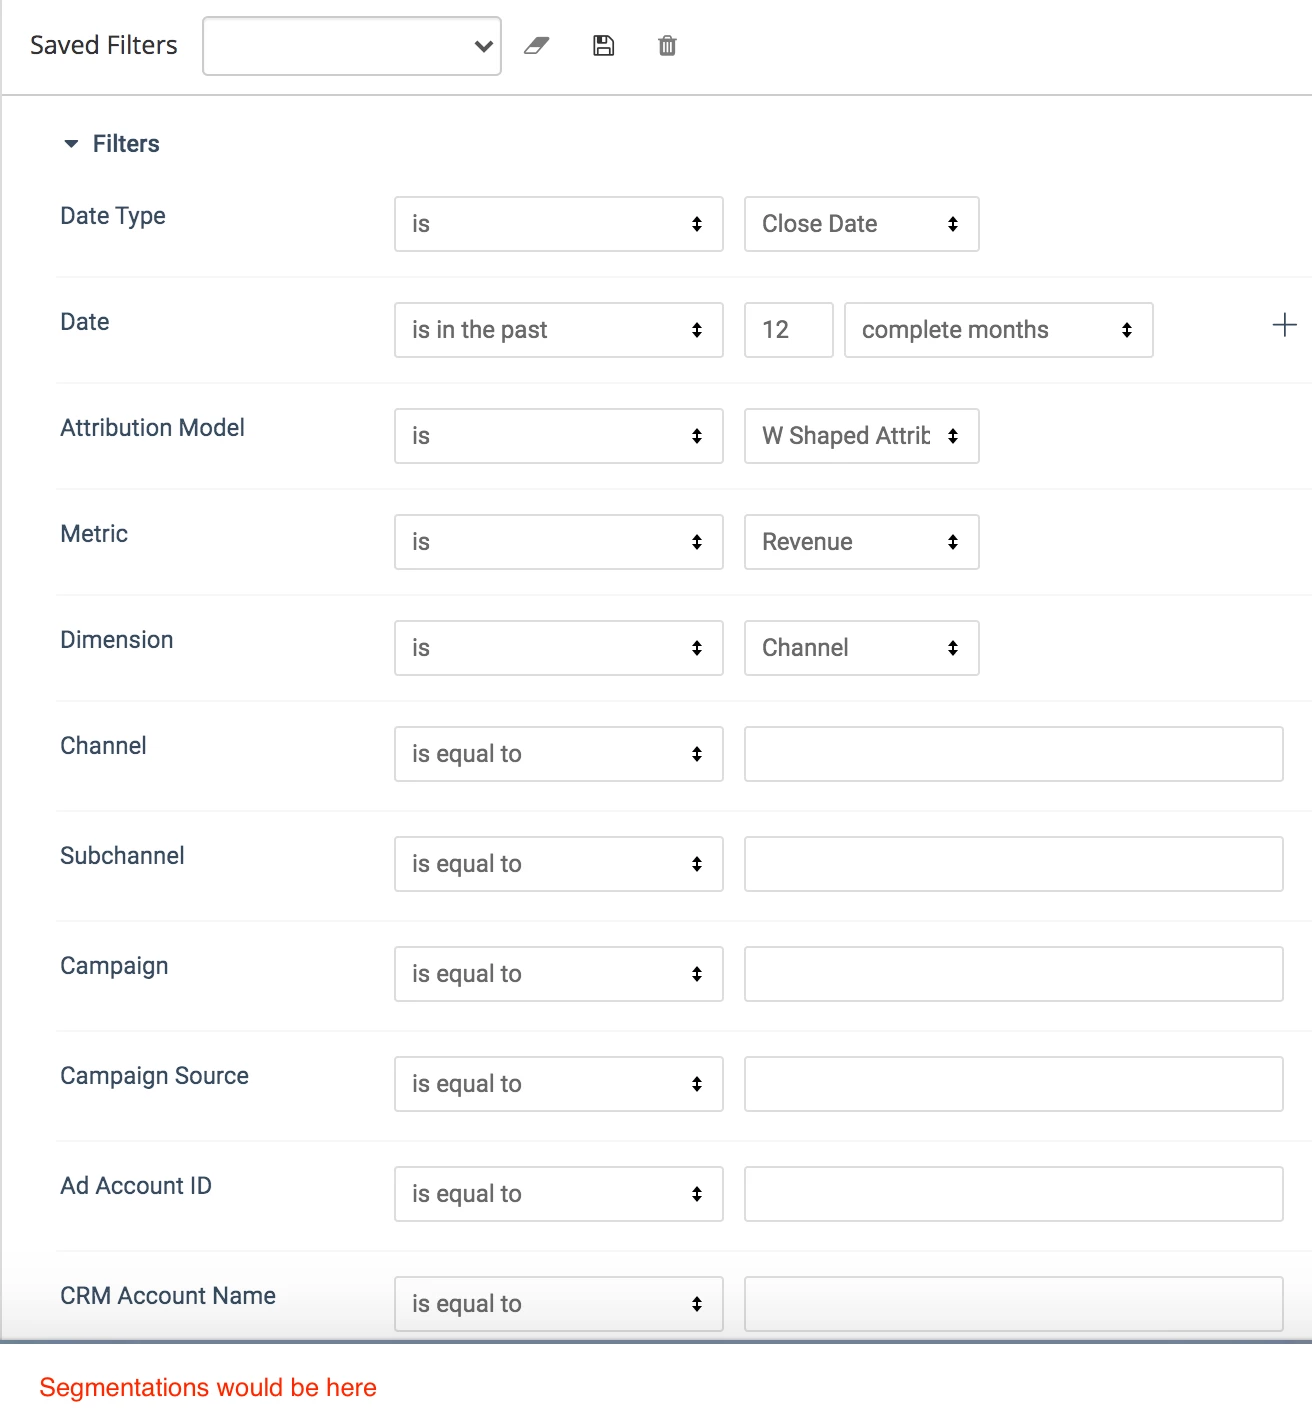
Task: Click the trash delete filter icon
Action: click(x=667, y=45)
